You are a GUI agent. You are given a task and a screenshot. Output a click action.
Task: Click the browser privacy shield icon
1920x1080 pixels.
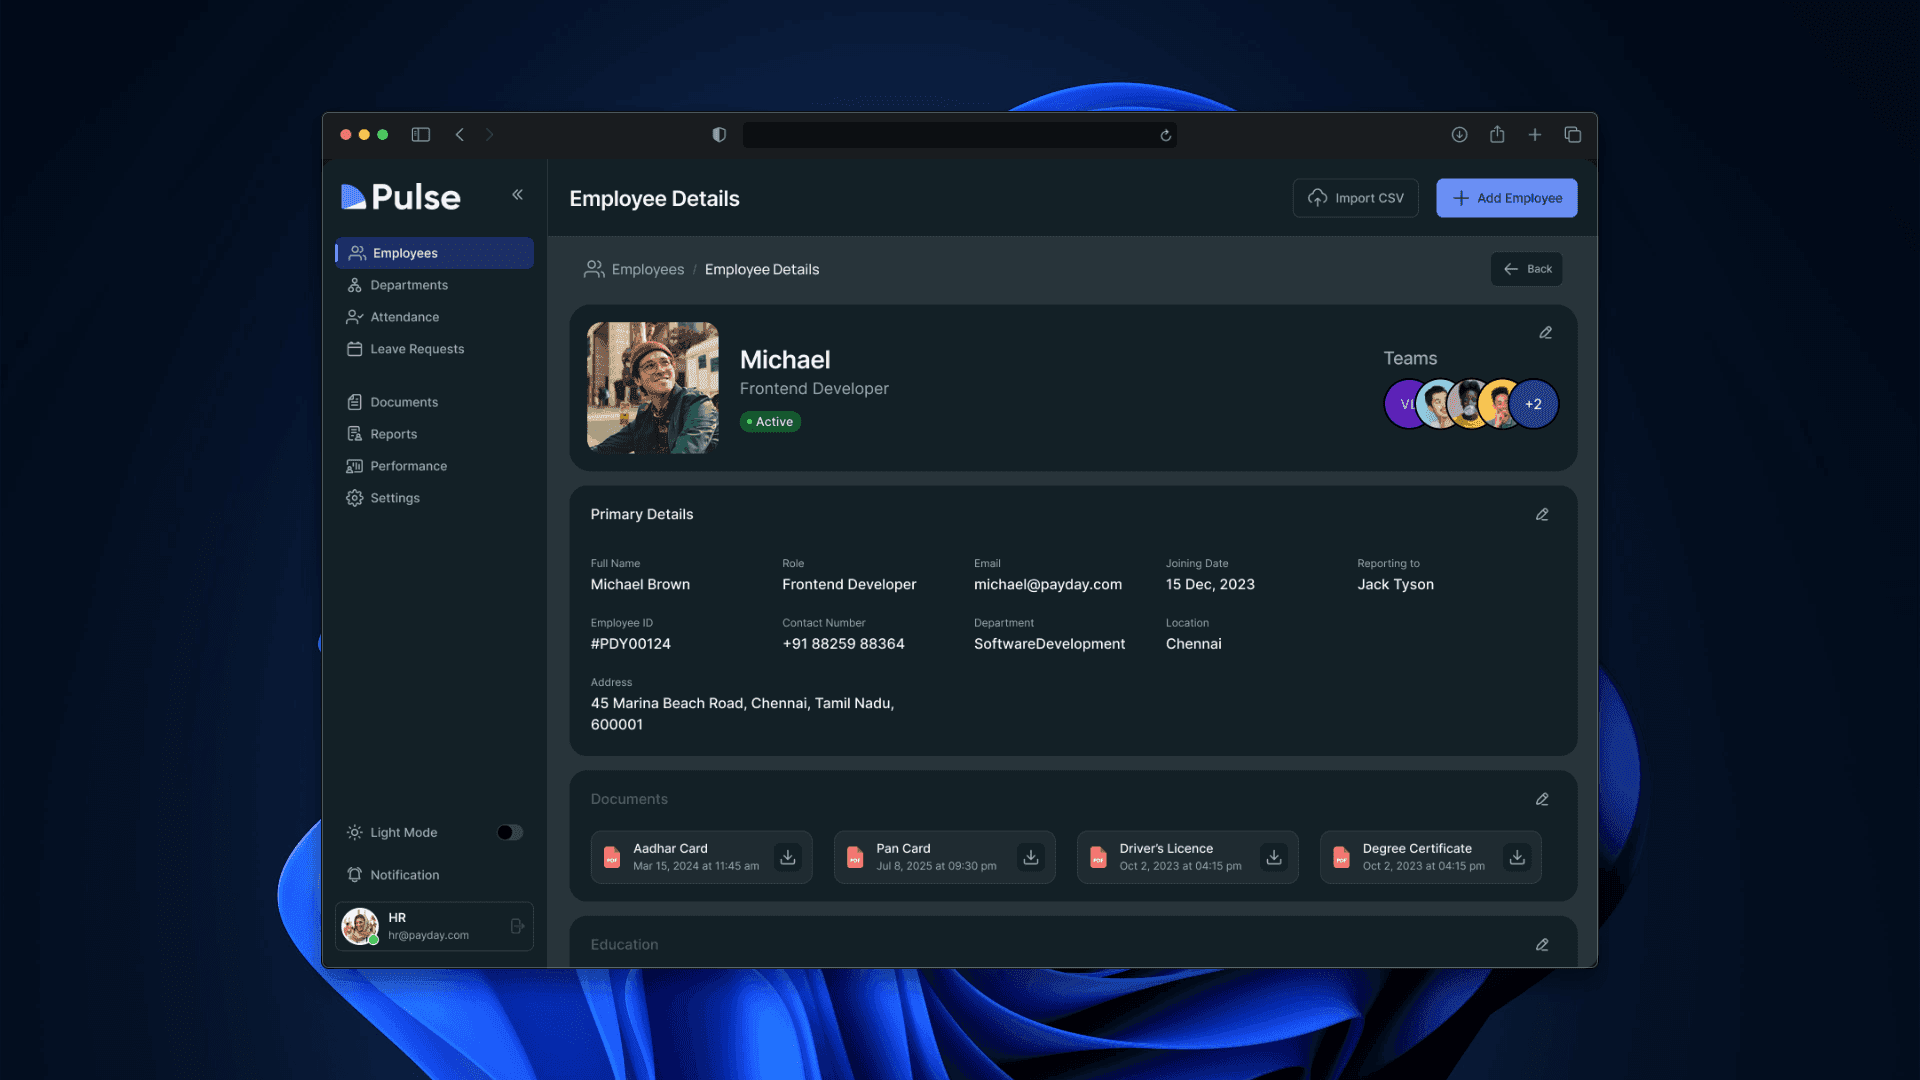[x=718, y=135]
